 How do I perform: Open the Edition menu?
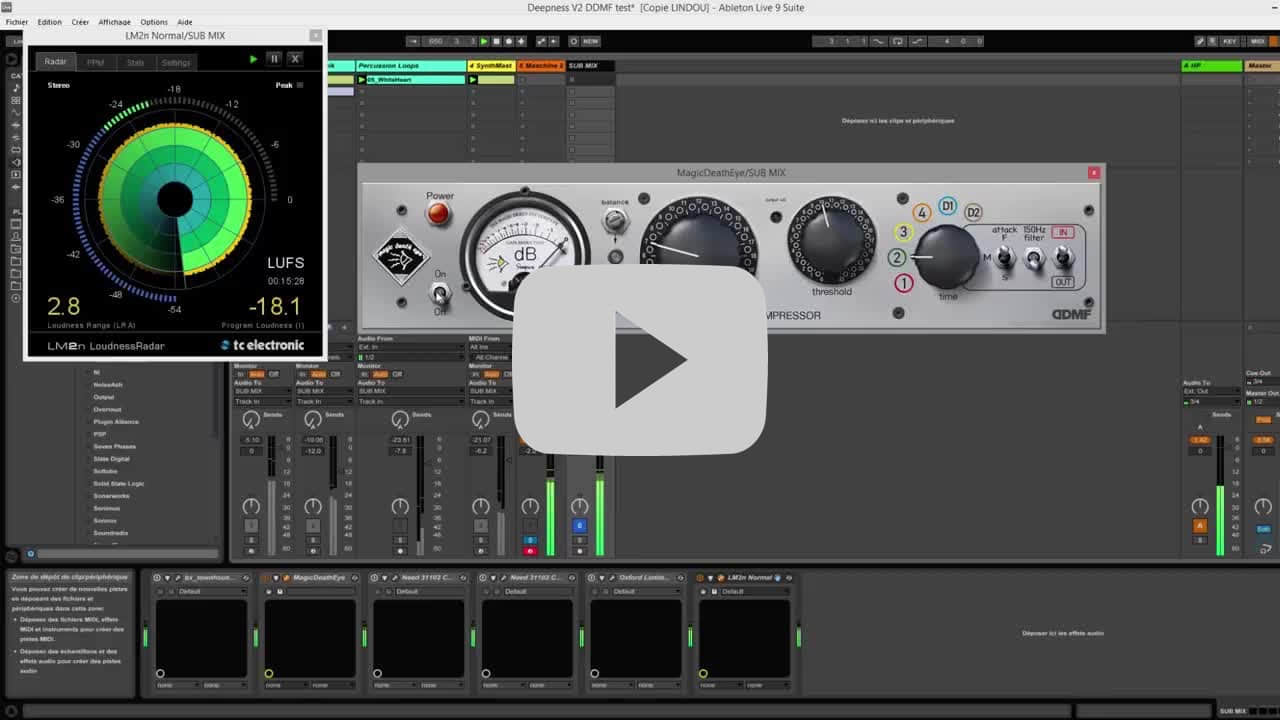(x=49, y=22)
